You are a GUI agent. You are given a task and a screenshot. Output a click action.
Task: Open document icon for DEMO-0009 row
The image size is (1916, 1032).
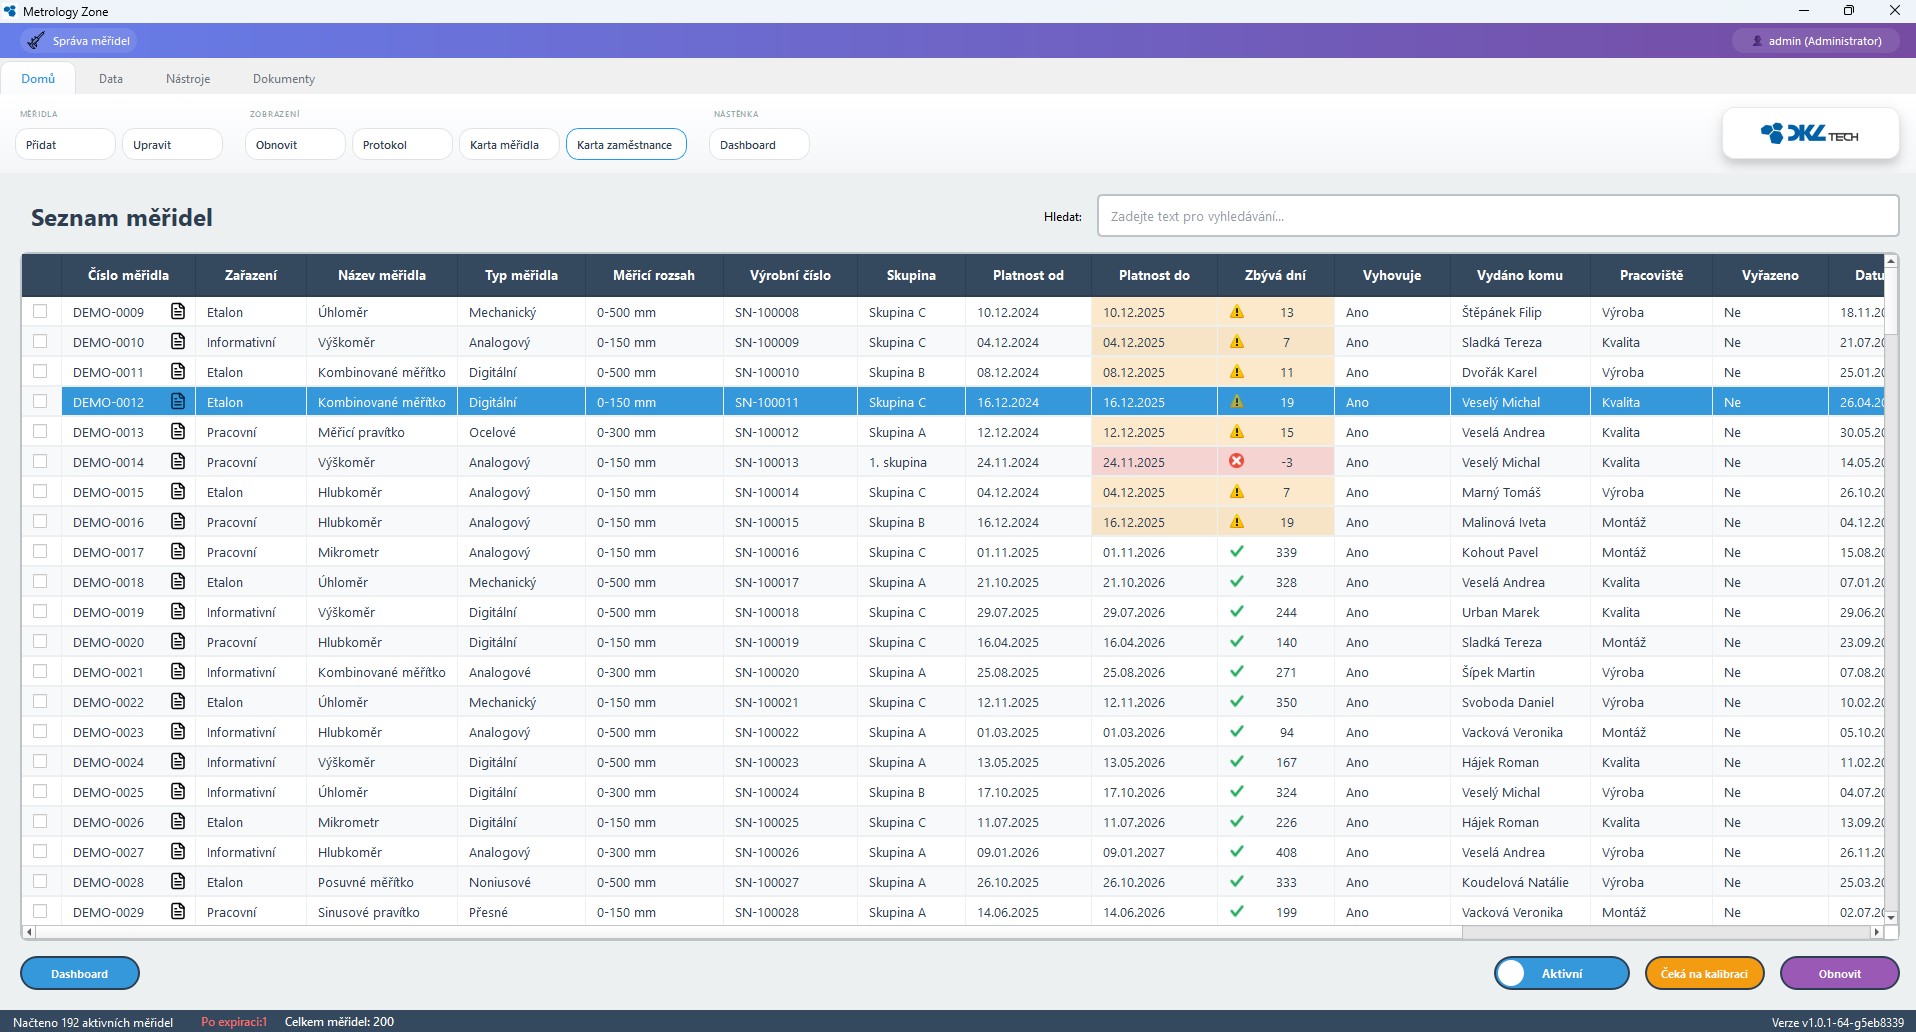click(x=178, y=312)
